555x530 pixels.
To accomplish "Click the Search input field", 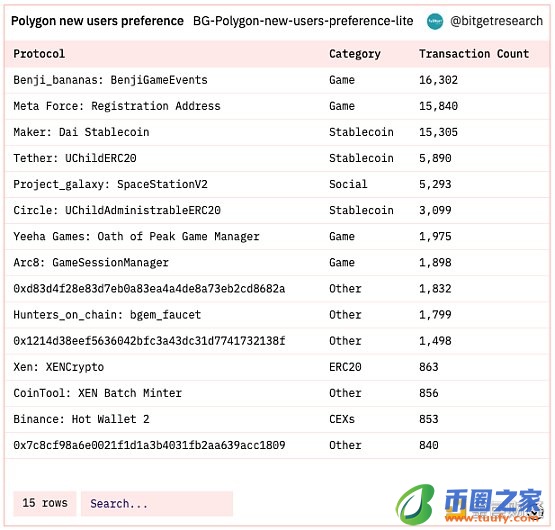I will (x=157, y=503).
